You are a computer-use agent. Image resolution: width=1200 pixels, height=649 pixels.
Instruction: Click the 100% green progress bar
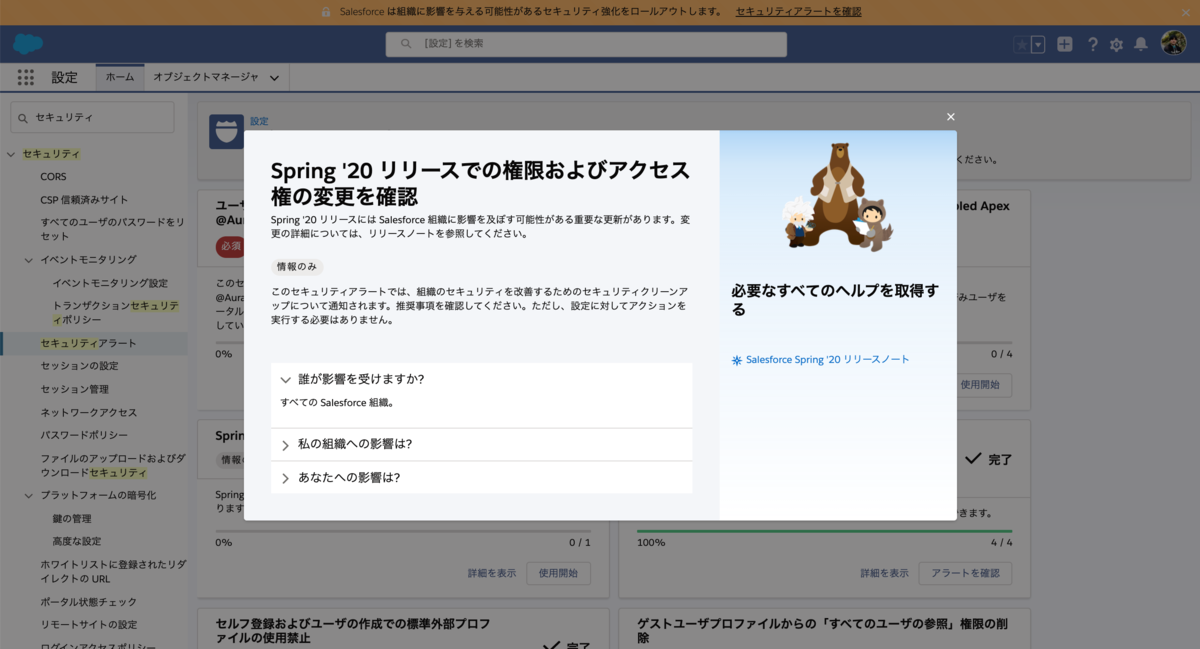824,531
